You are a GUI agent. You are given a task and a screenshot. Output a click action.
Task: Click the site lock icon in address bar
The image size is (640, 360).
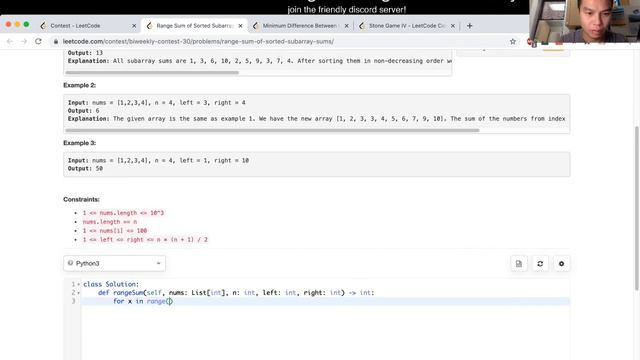pos(56,42)
